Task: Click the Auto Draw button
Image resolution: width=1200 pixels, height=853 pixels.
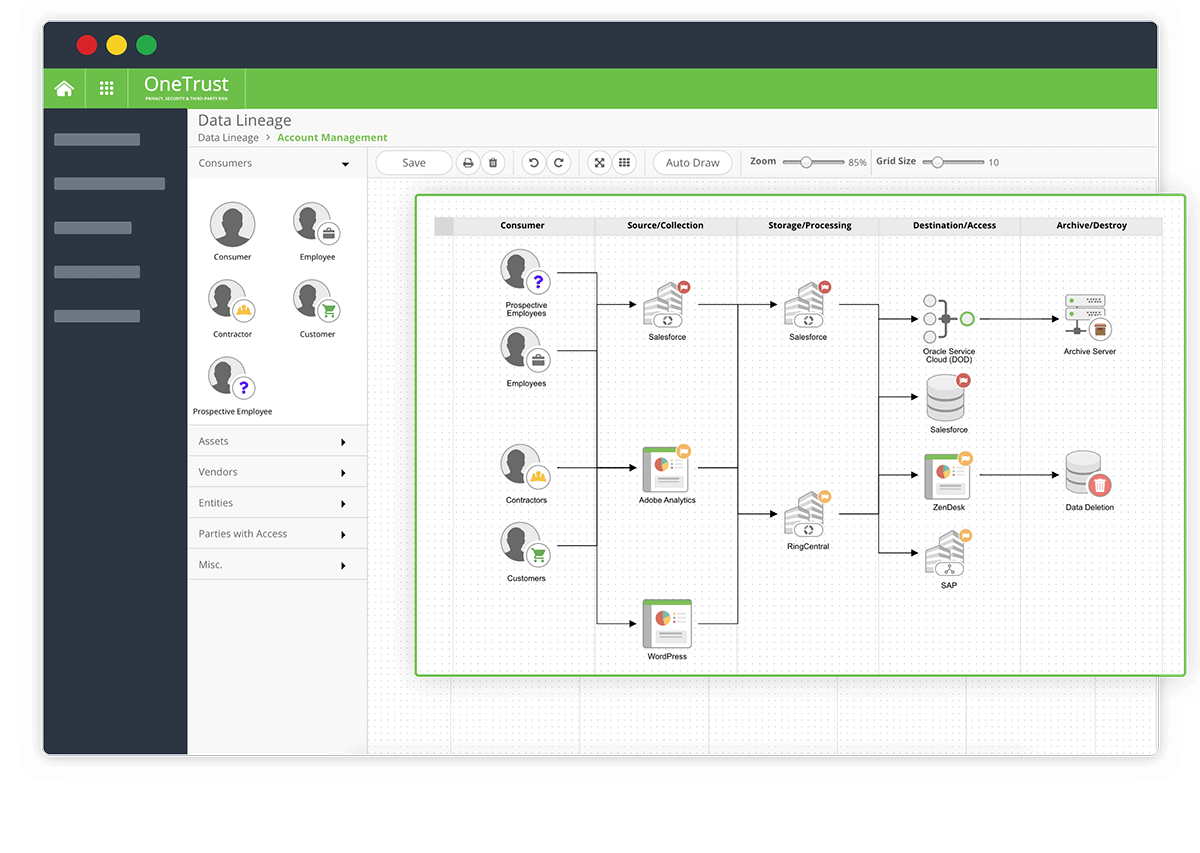Action: (692, 163)
